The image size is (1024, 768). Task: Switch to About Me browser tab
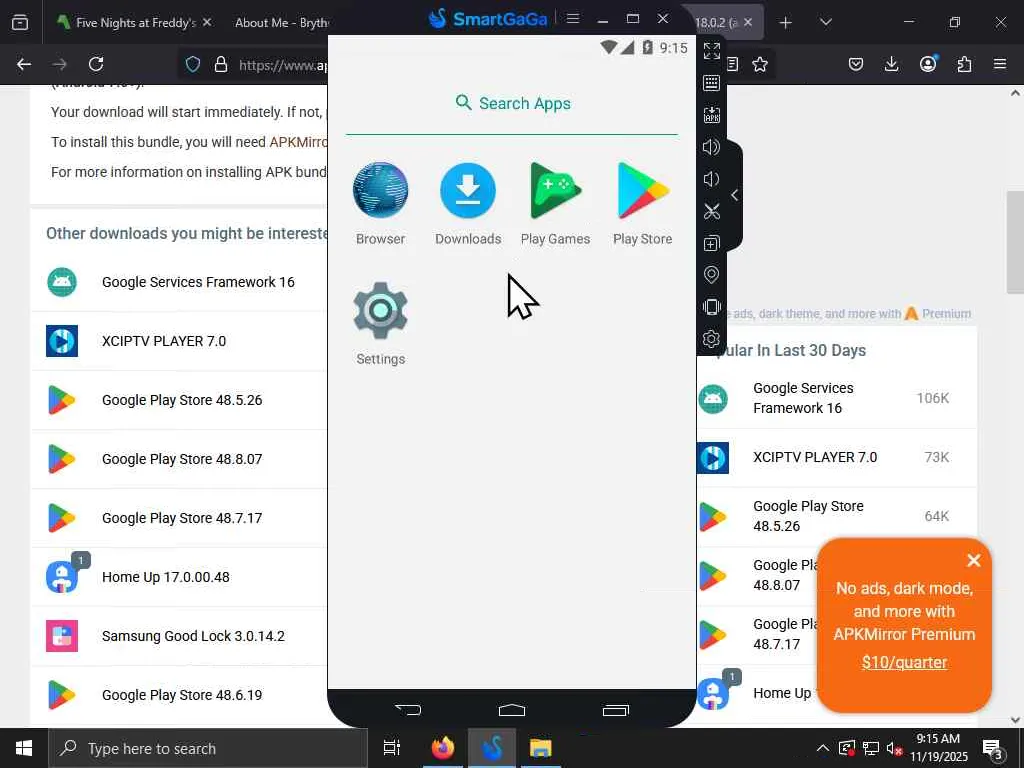[x=281, y=22]
